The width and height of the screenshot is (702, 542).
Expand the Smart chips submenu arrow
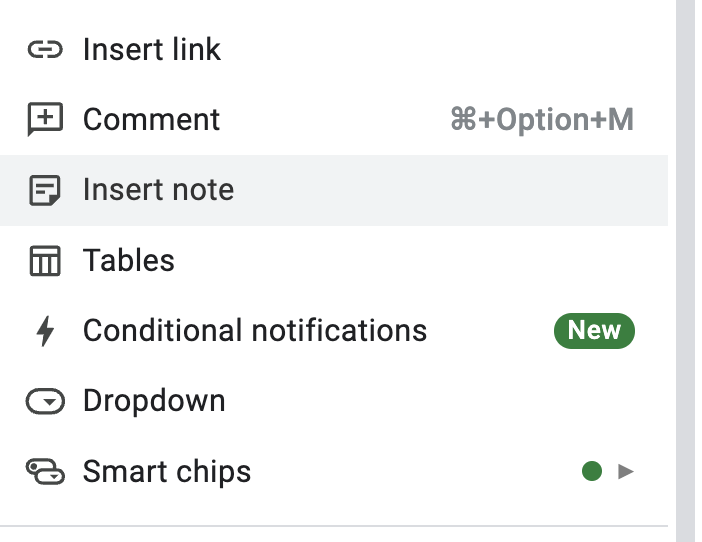click(626, 471)
